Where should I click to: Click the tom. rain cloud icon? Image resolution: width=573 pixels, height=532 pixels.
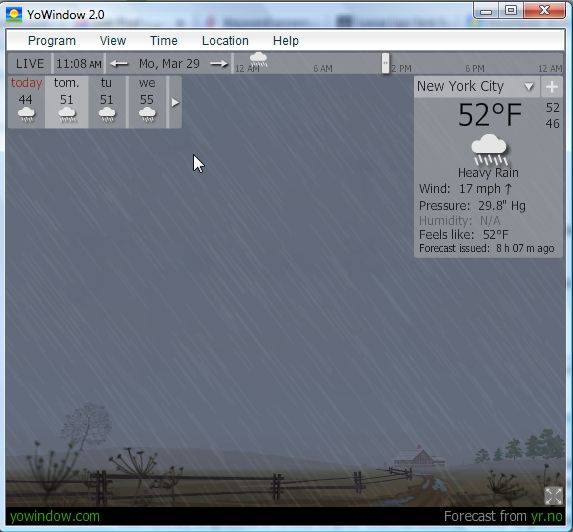pos(67,115)
